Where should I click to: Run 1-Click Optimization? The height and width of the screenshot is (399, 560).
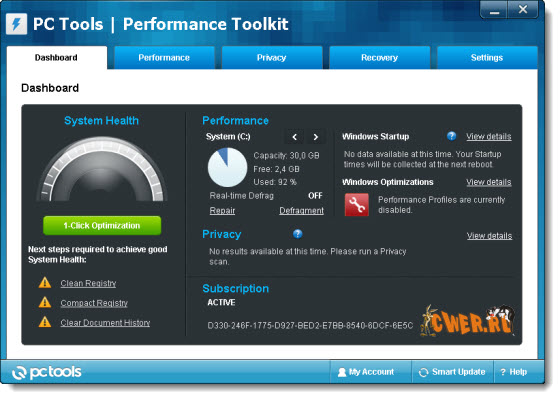(102, 225)
